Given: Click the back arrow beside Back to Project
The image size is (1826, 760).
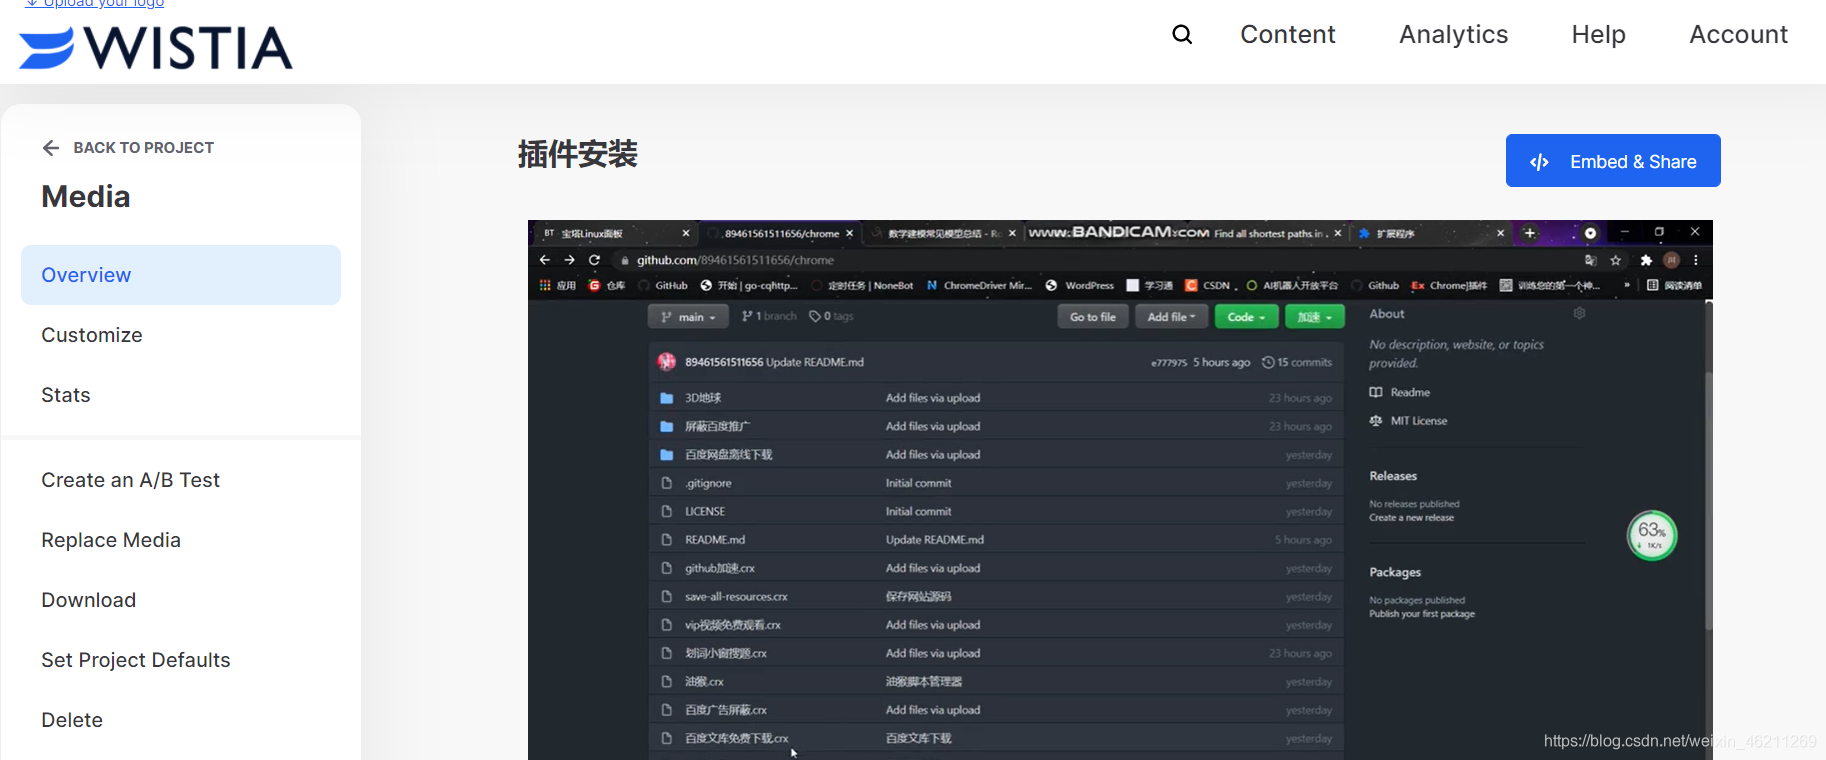Looking at the screenshot, I should click(x=51, y=148).
